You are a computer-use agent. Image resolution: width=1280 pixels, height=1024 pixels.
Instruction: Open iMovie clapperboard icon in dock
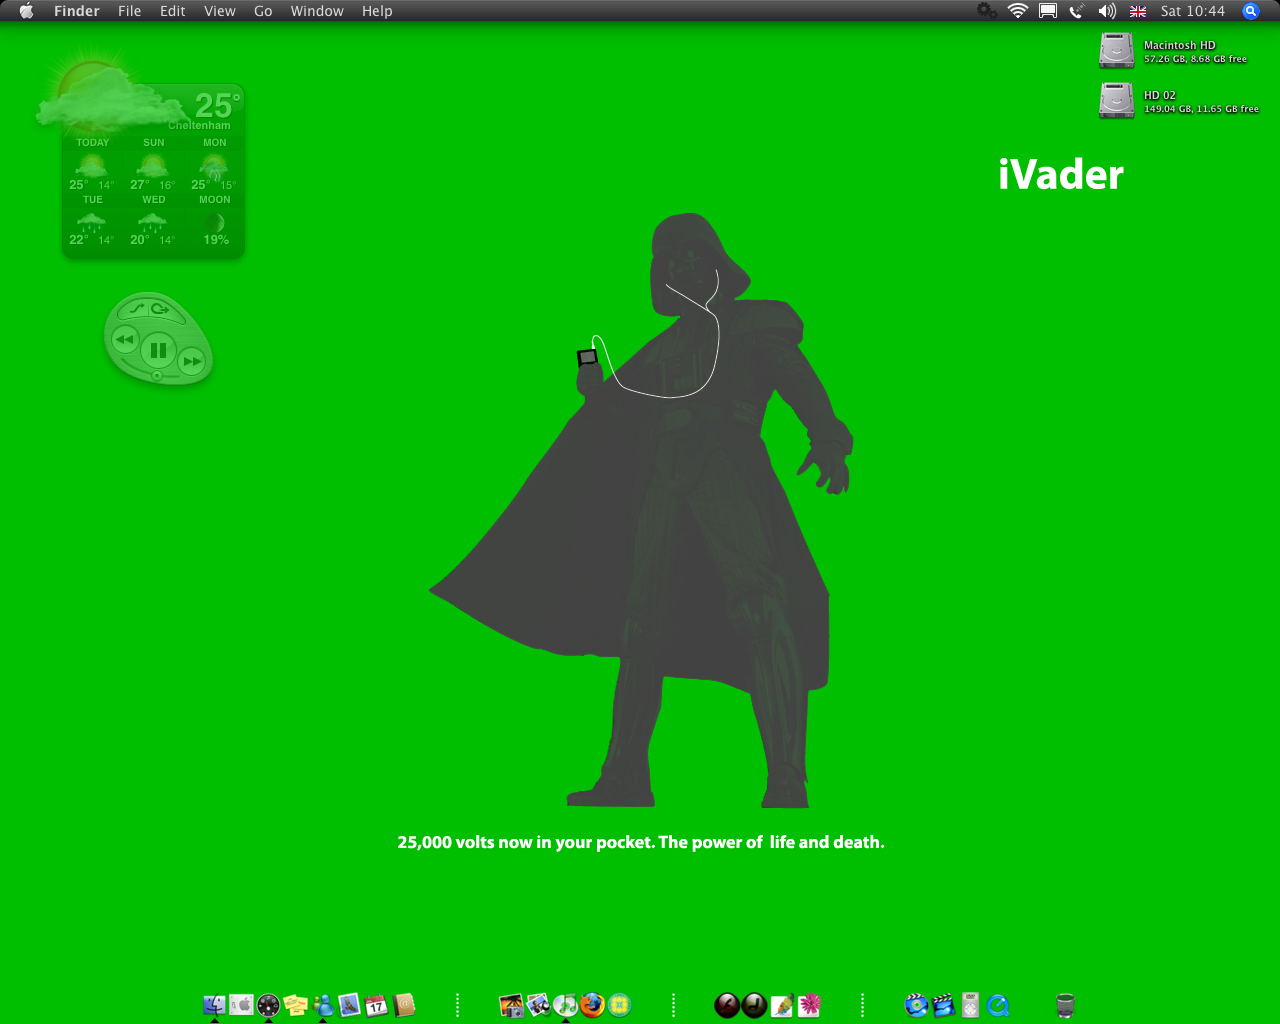943,1005
